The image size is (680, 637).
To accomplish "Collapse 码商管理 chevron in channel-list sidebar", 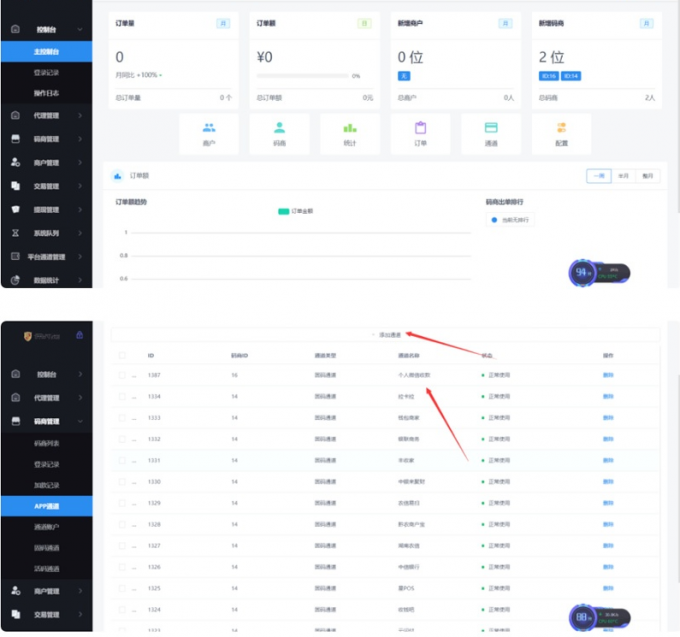I will [80, 421].
